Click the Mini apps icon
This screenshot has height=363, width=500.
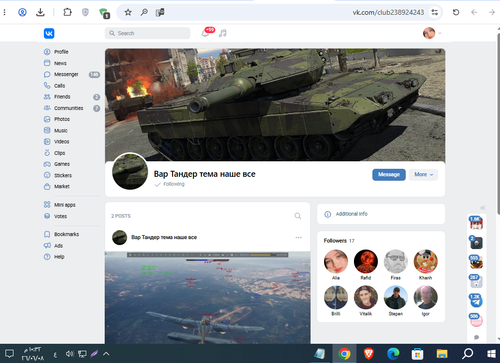47,205
